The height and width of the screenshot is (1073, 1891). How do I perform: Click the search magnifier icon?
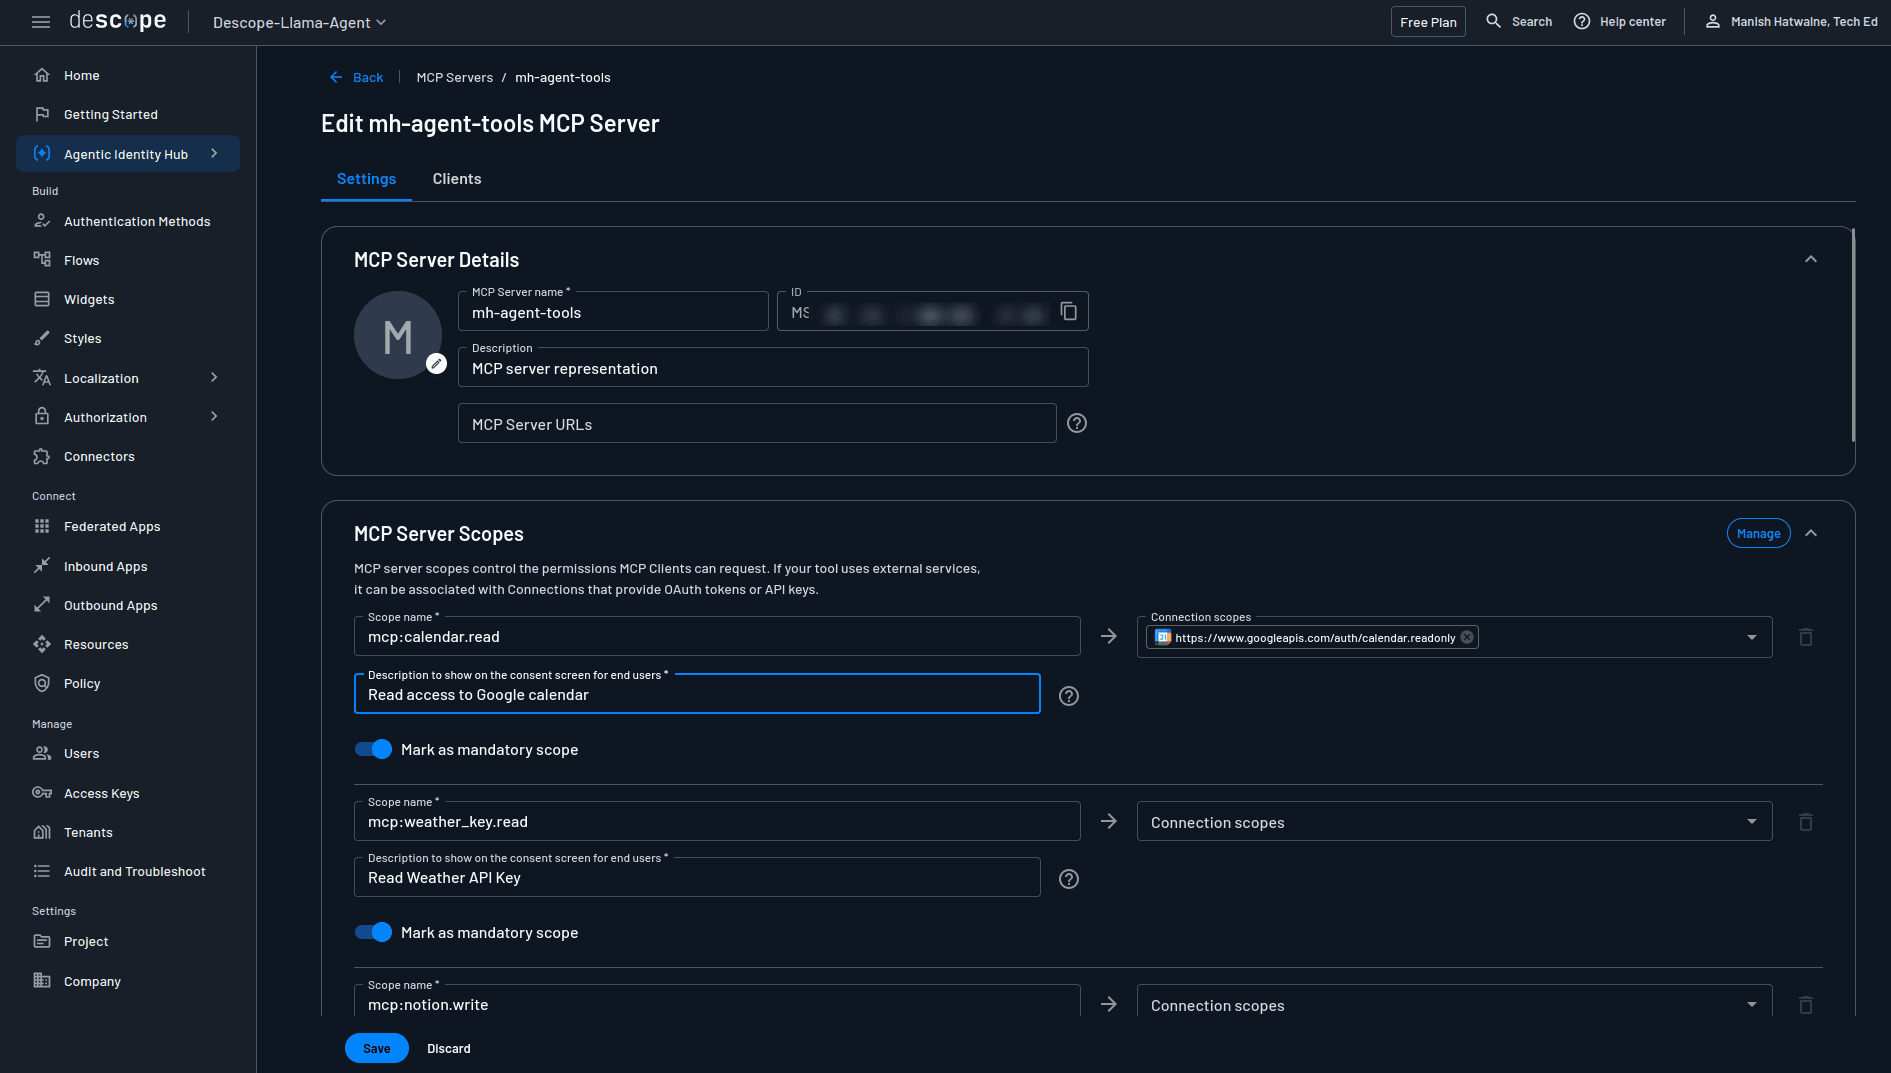1493,21
